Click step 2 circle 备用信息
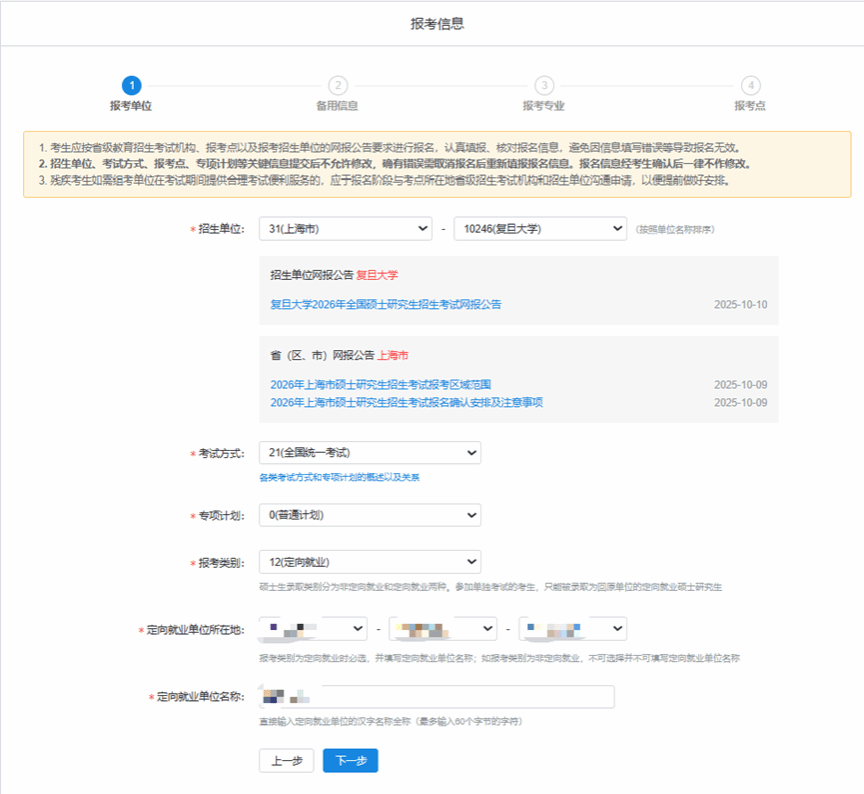This screenshot has height=794, width=864. 338,86
